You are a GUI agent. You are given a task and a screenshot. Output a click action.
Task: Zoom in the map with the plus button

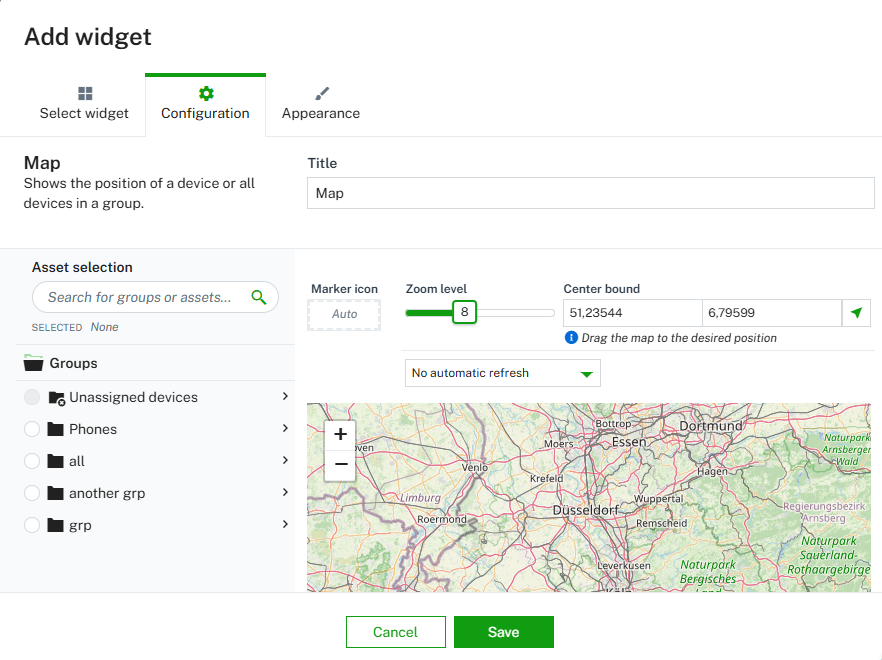point(341,434)
